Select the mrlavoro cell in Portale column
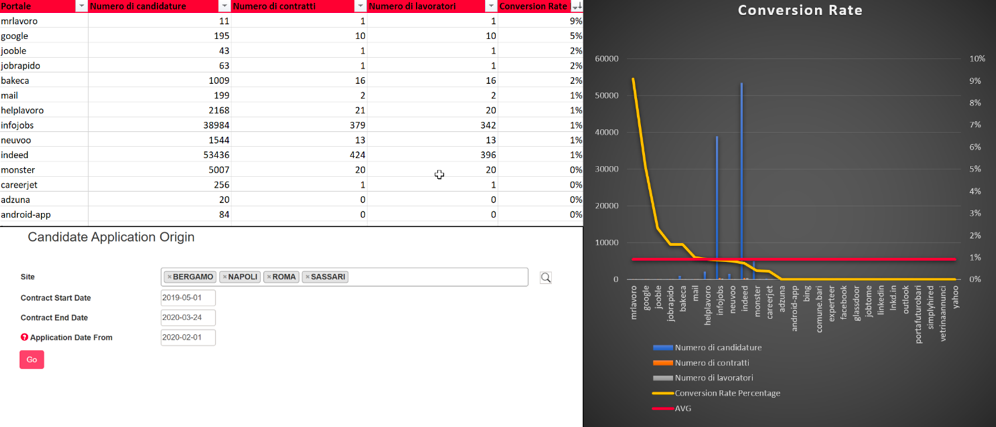 click(x=44, y=21)
